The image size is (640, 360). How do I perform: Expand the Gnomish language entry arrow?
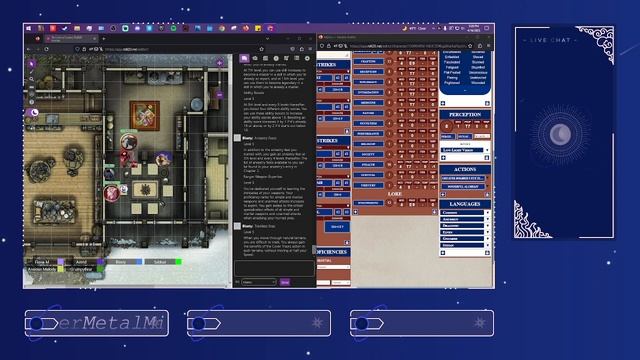pos(487,239)
